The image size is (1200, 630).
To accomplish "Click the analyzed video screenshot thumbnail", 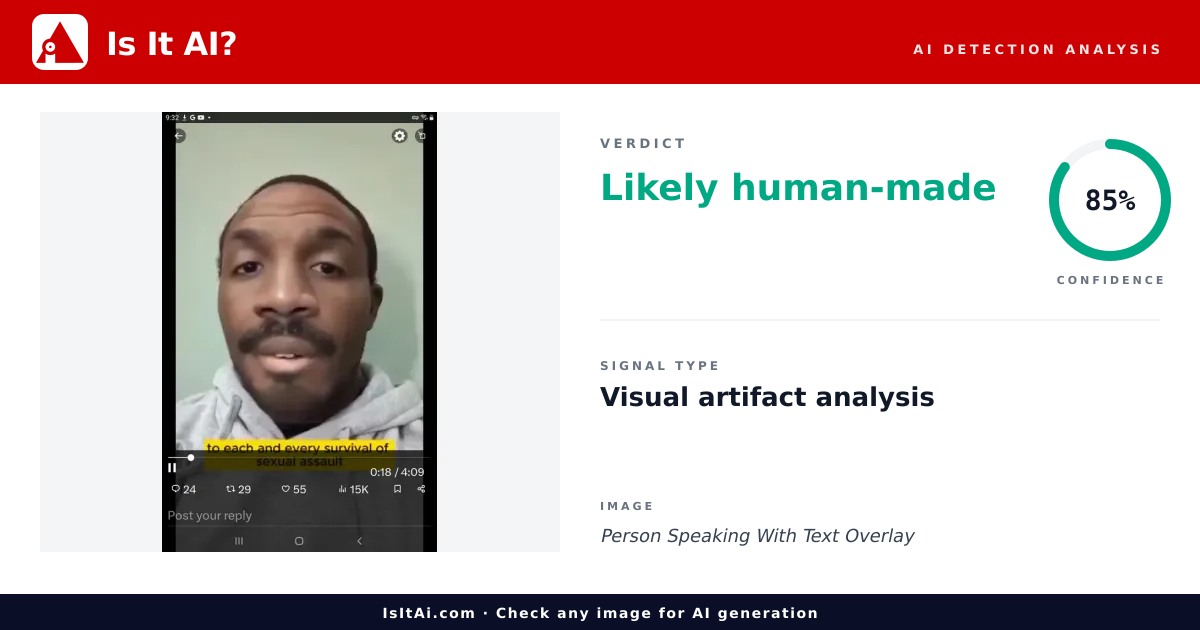I will pos(299,332).
